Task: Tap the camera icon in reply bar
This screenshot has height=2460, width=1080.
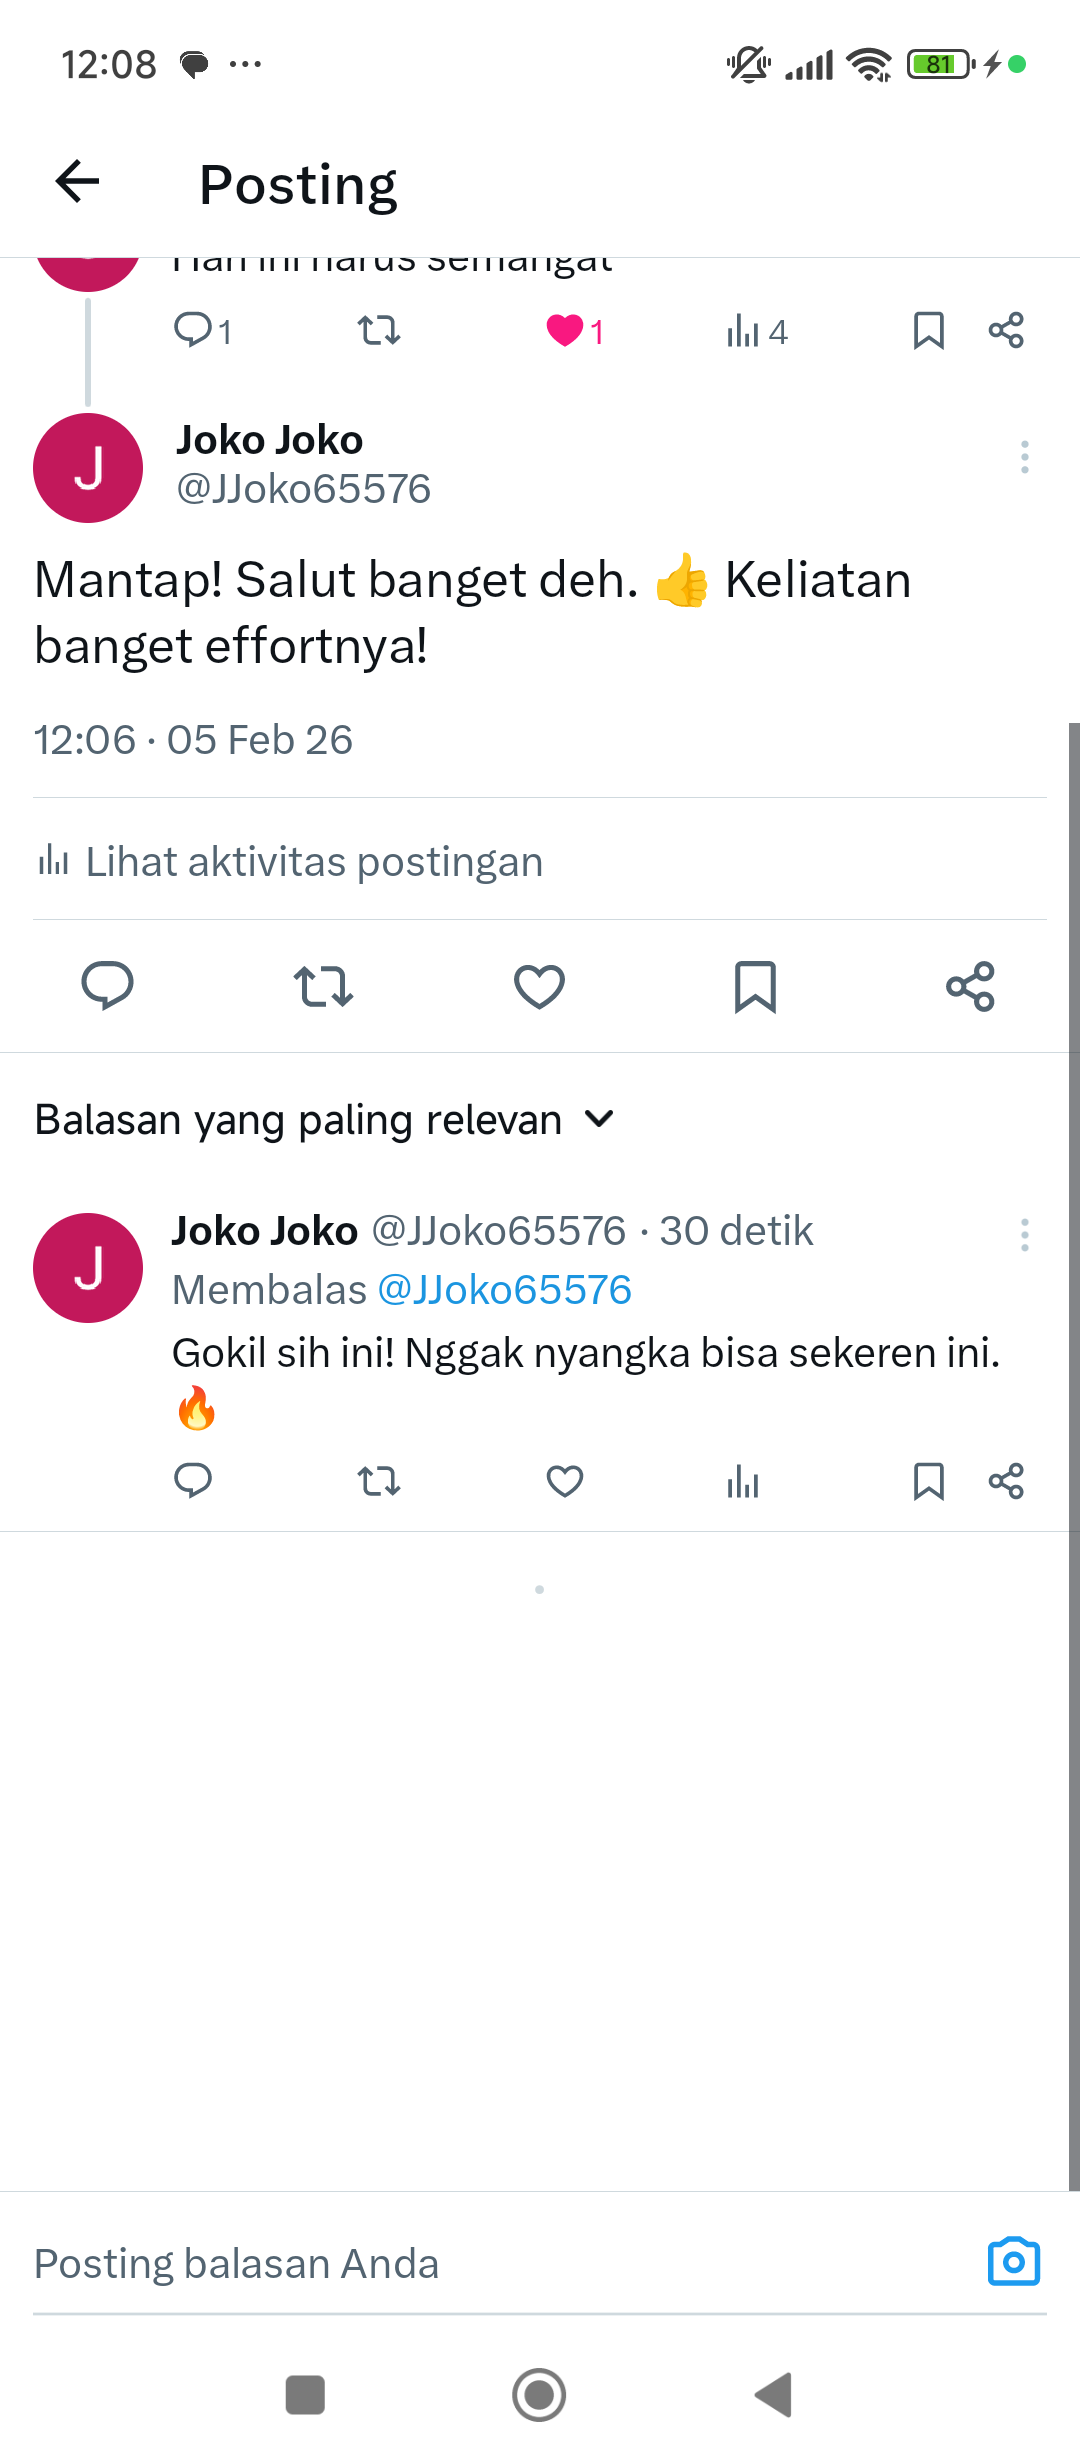Action: (1013, 2261)
